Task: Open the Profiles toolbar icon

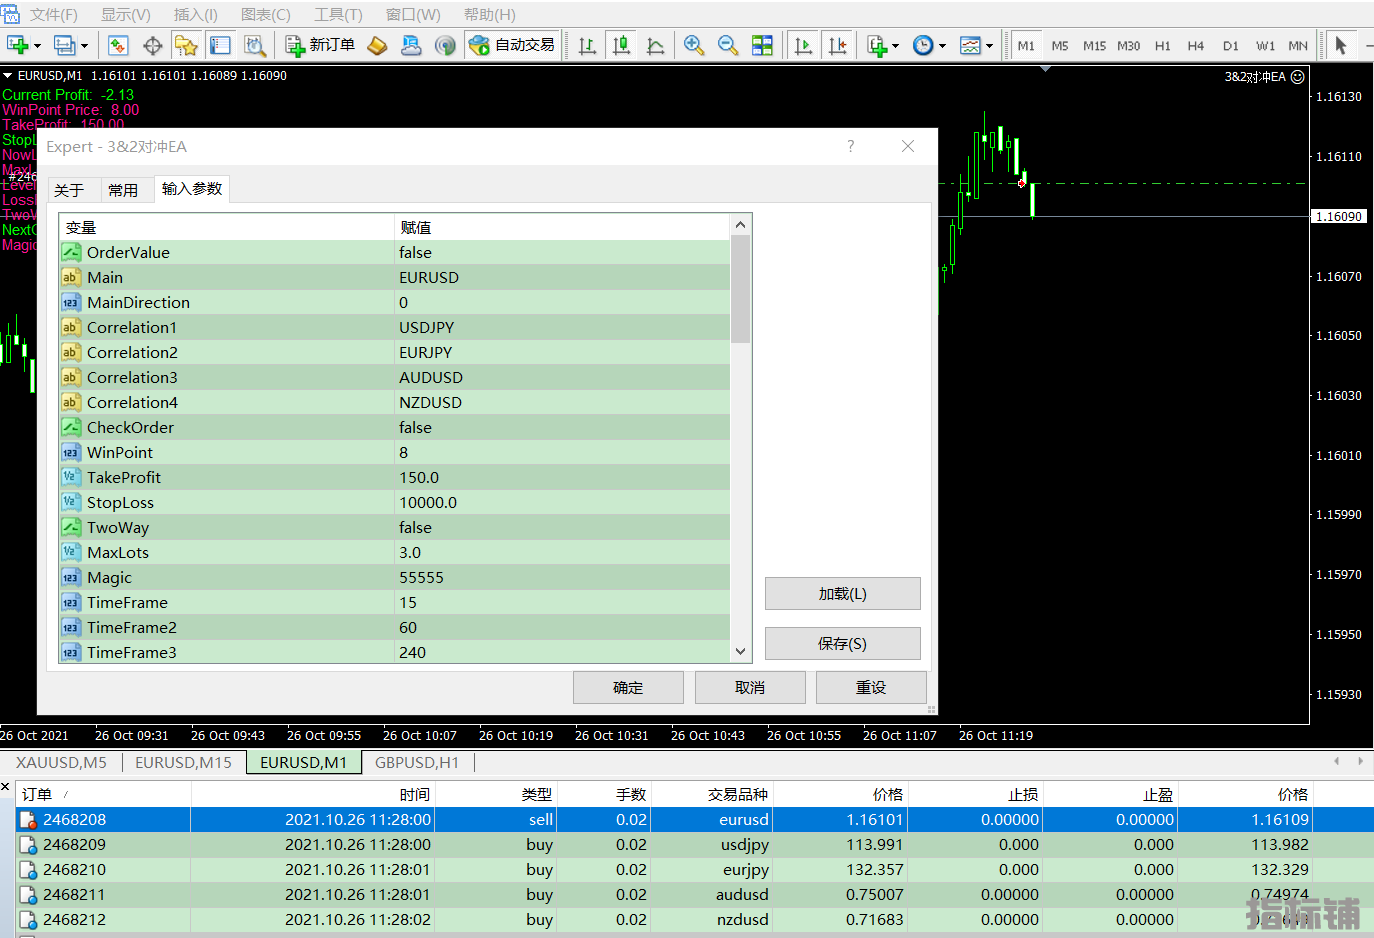Action: click(x=64, y=45)
